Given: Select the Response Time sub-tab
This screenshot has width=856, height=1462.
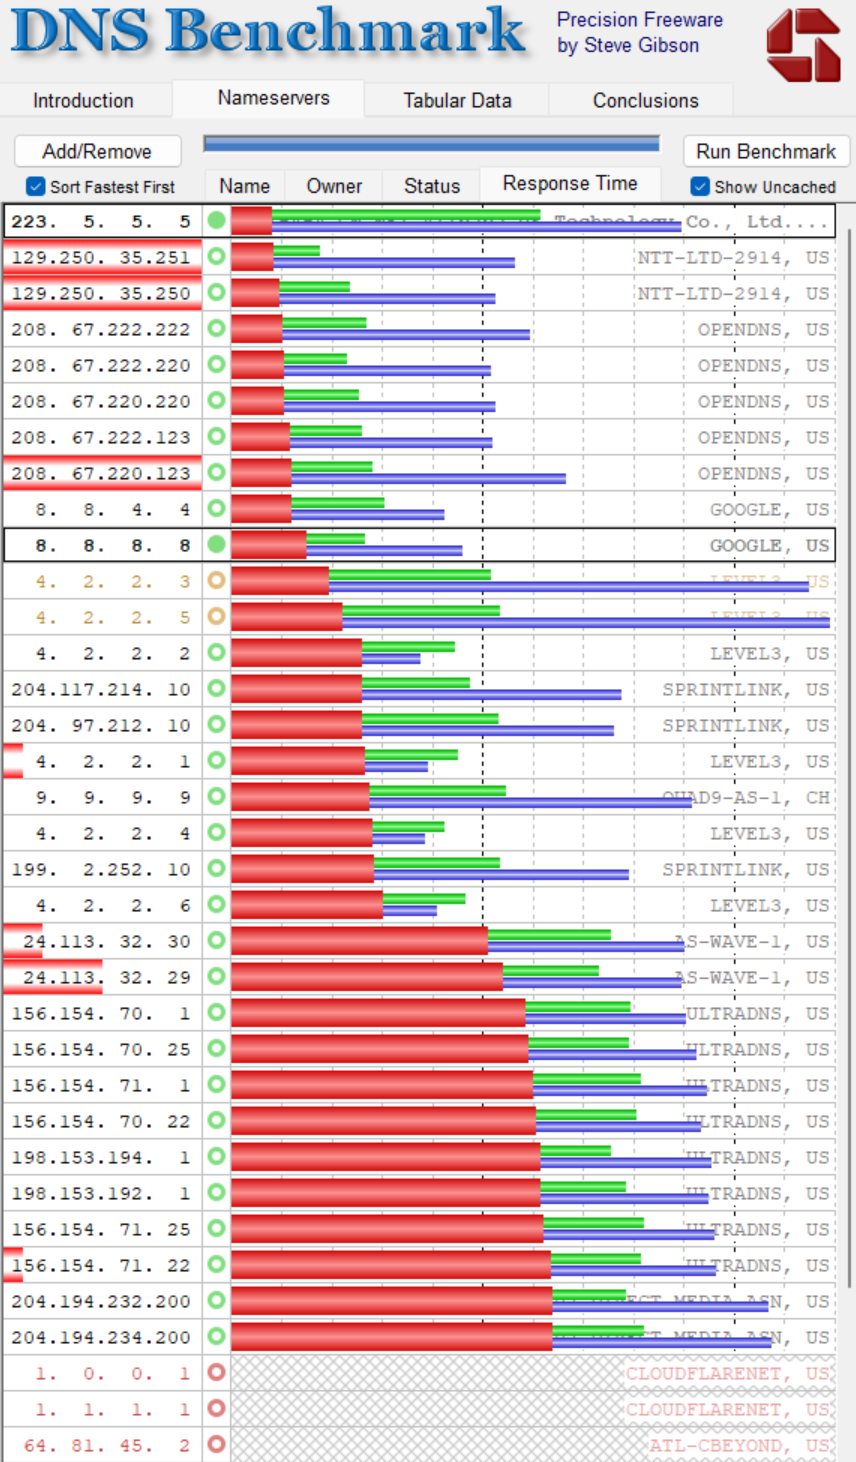Looking at the screenshot, I should [570, 184].
